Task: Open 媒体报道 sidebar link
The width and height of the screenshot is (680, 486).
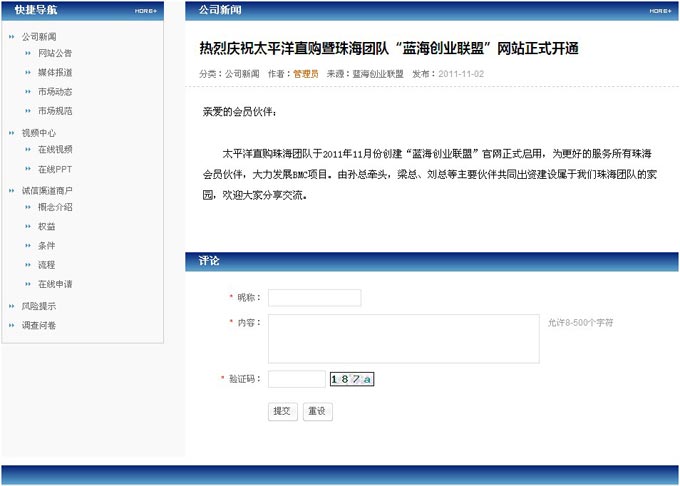Action: pyautogui.click(x=55, y=72)
